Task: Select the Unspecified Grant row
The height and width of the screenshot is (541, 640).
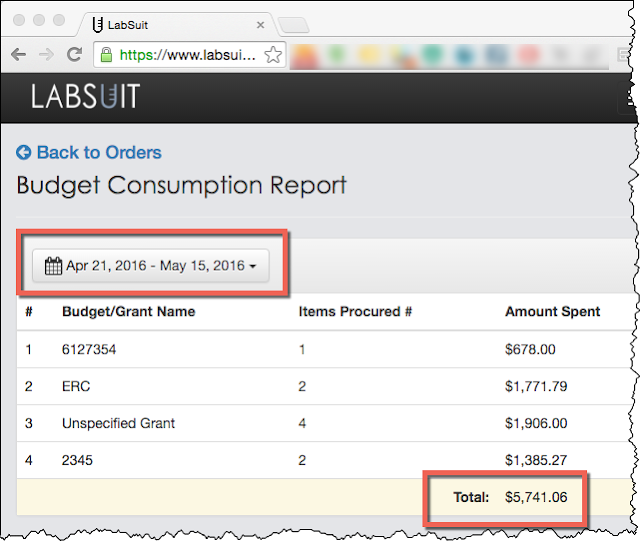Action: [x=118, y=423]
